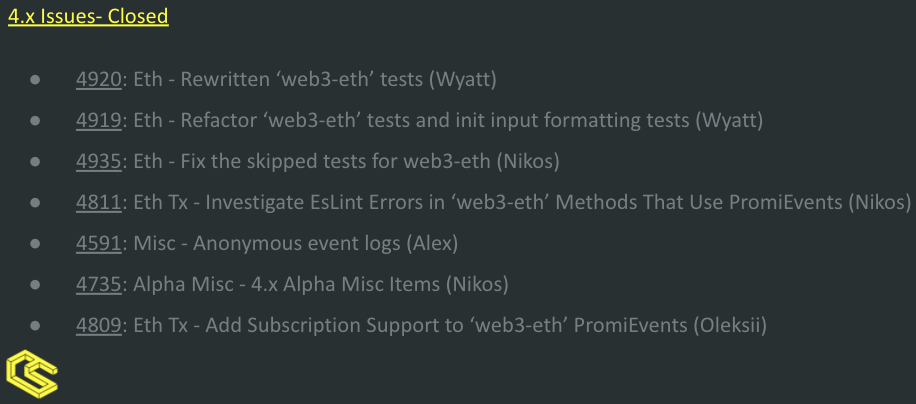Image resolution: width=916 pixels, height=404 pixels.
Task: Click the yellow ChainSafe logo icon
Action: 32,374
